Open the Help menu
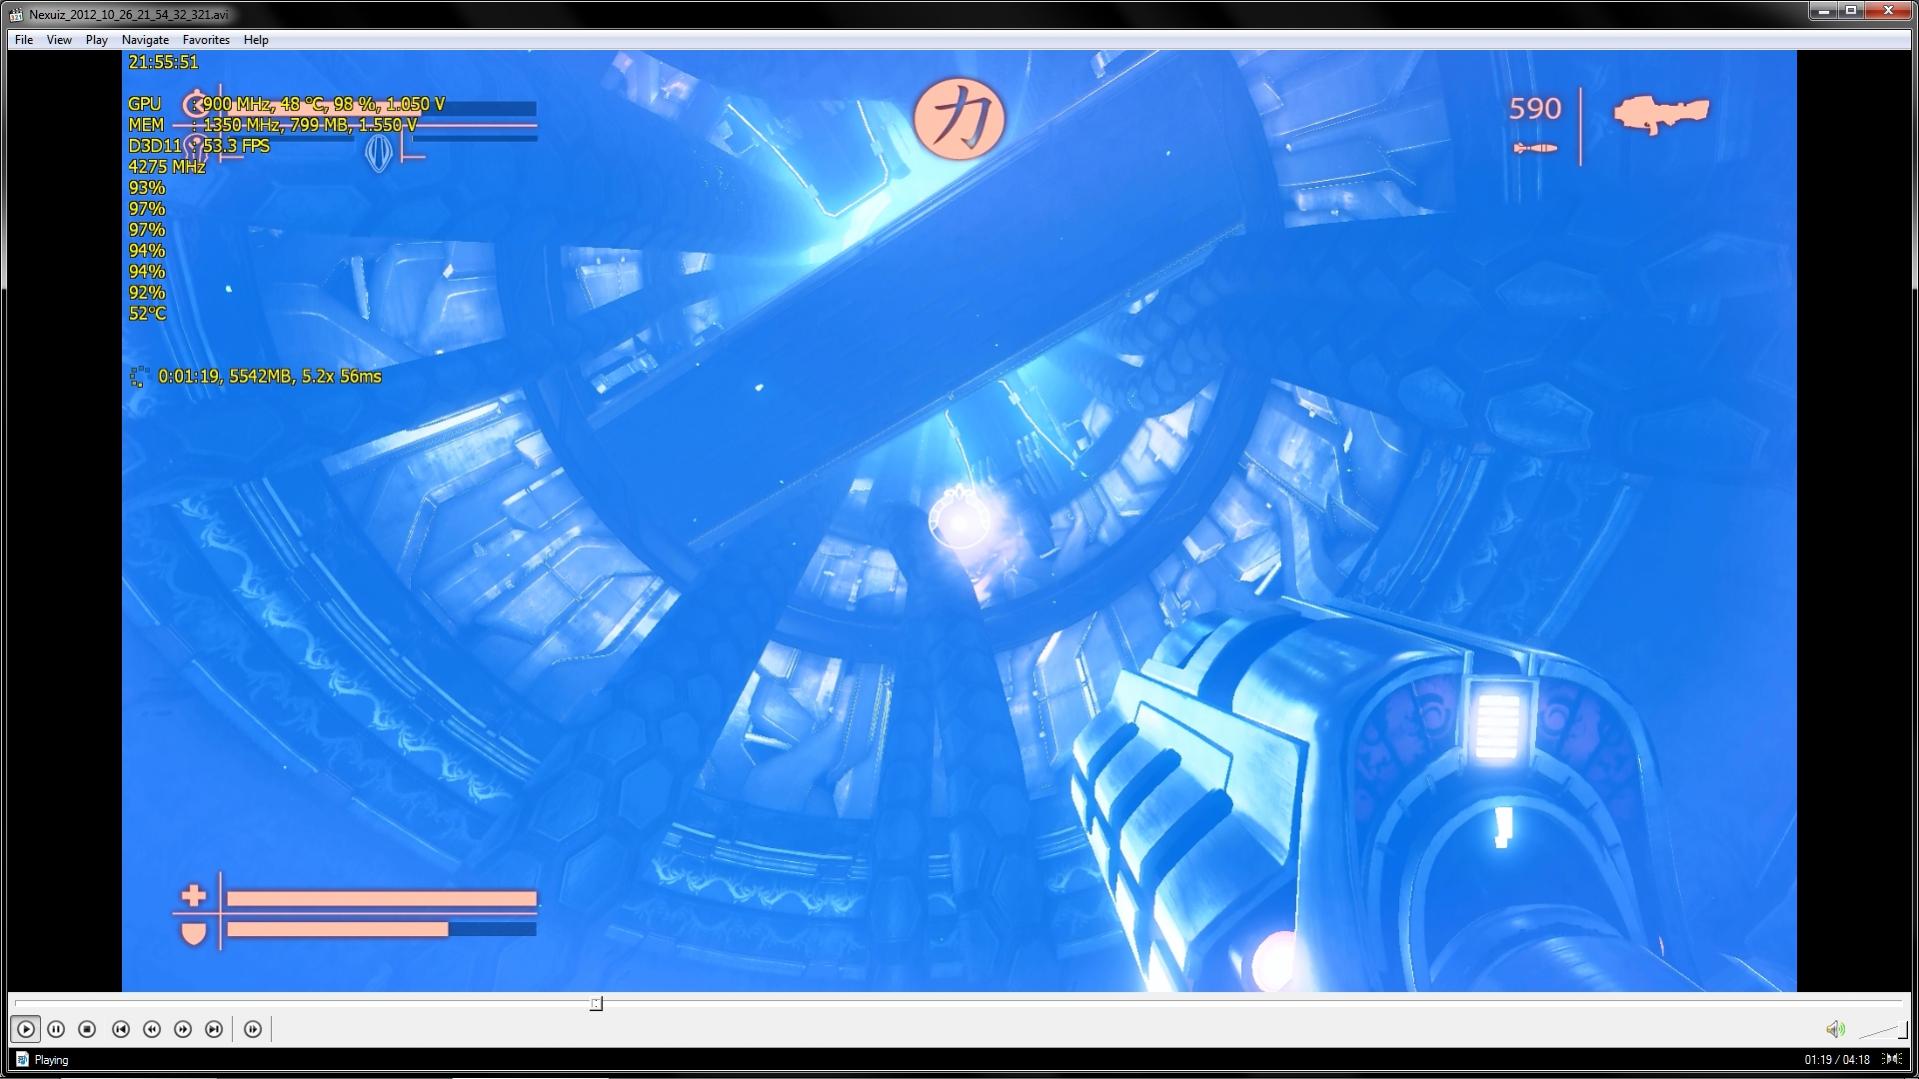Image resolution: width=1919 pixels, height=1079 pixels. (256, 40)
